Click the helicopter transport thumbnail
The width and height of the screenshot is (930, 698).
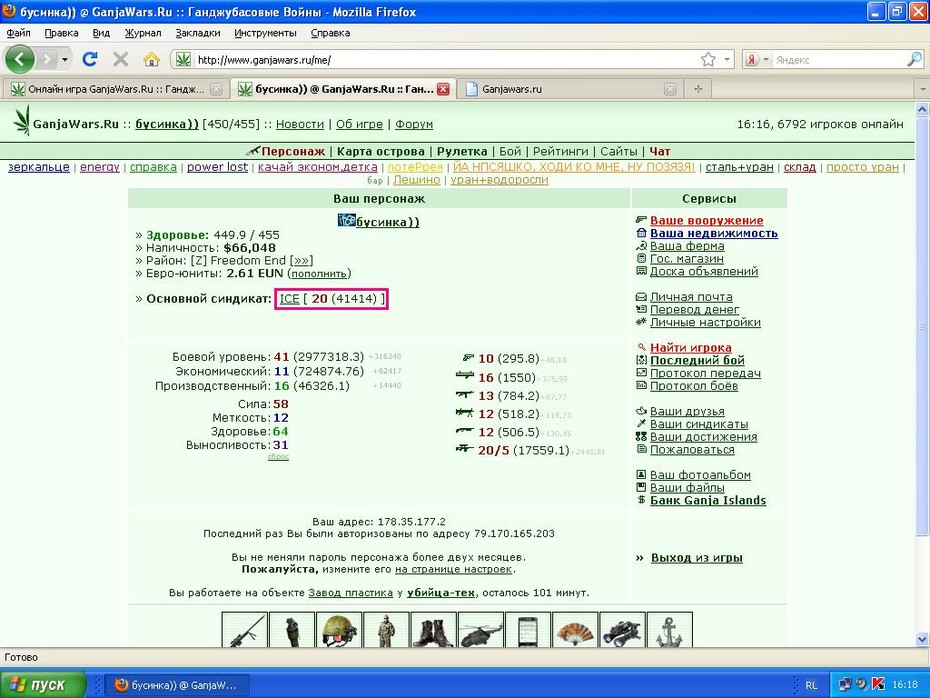click(481, 630)
